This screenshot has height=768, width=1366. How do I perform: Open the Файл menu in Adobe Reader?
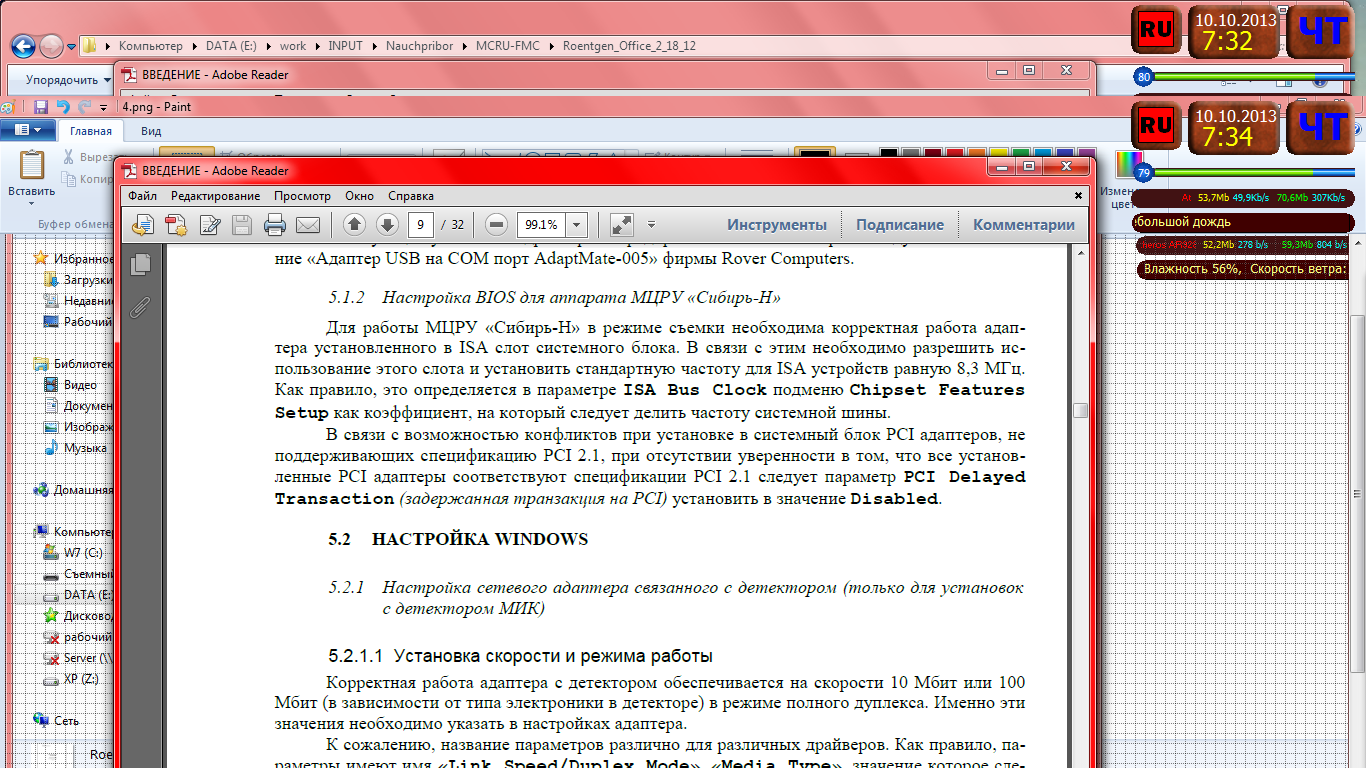(142, 196)
